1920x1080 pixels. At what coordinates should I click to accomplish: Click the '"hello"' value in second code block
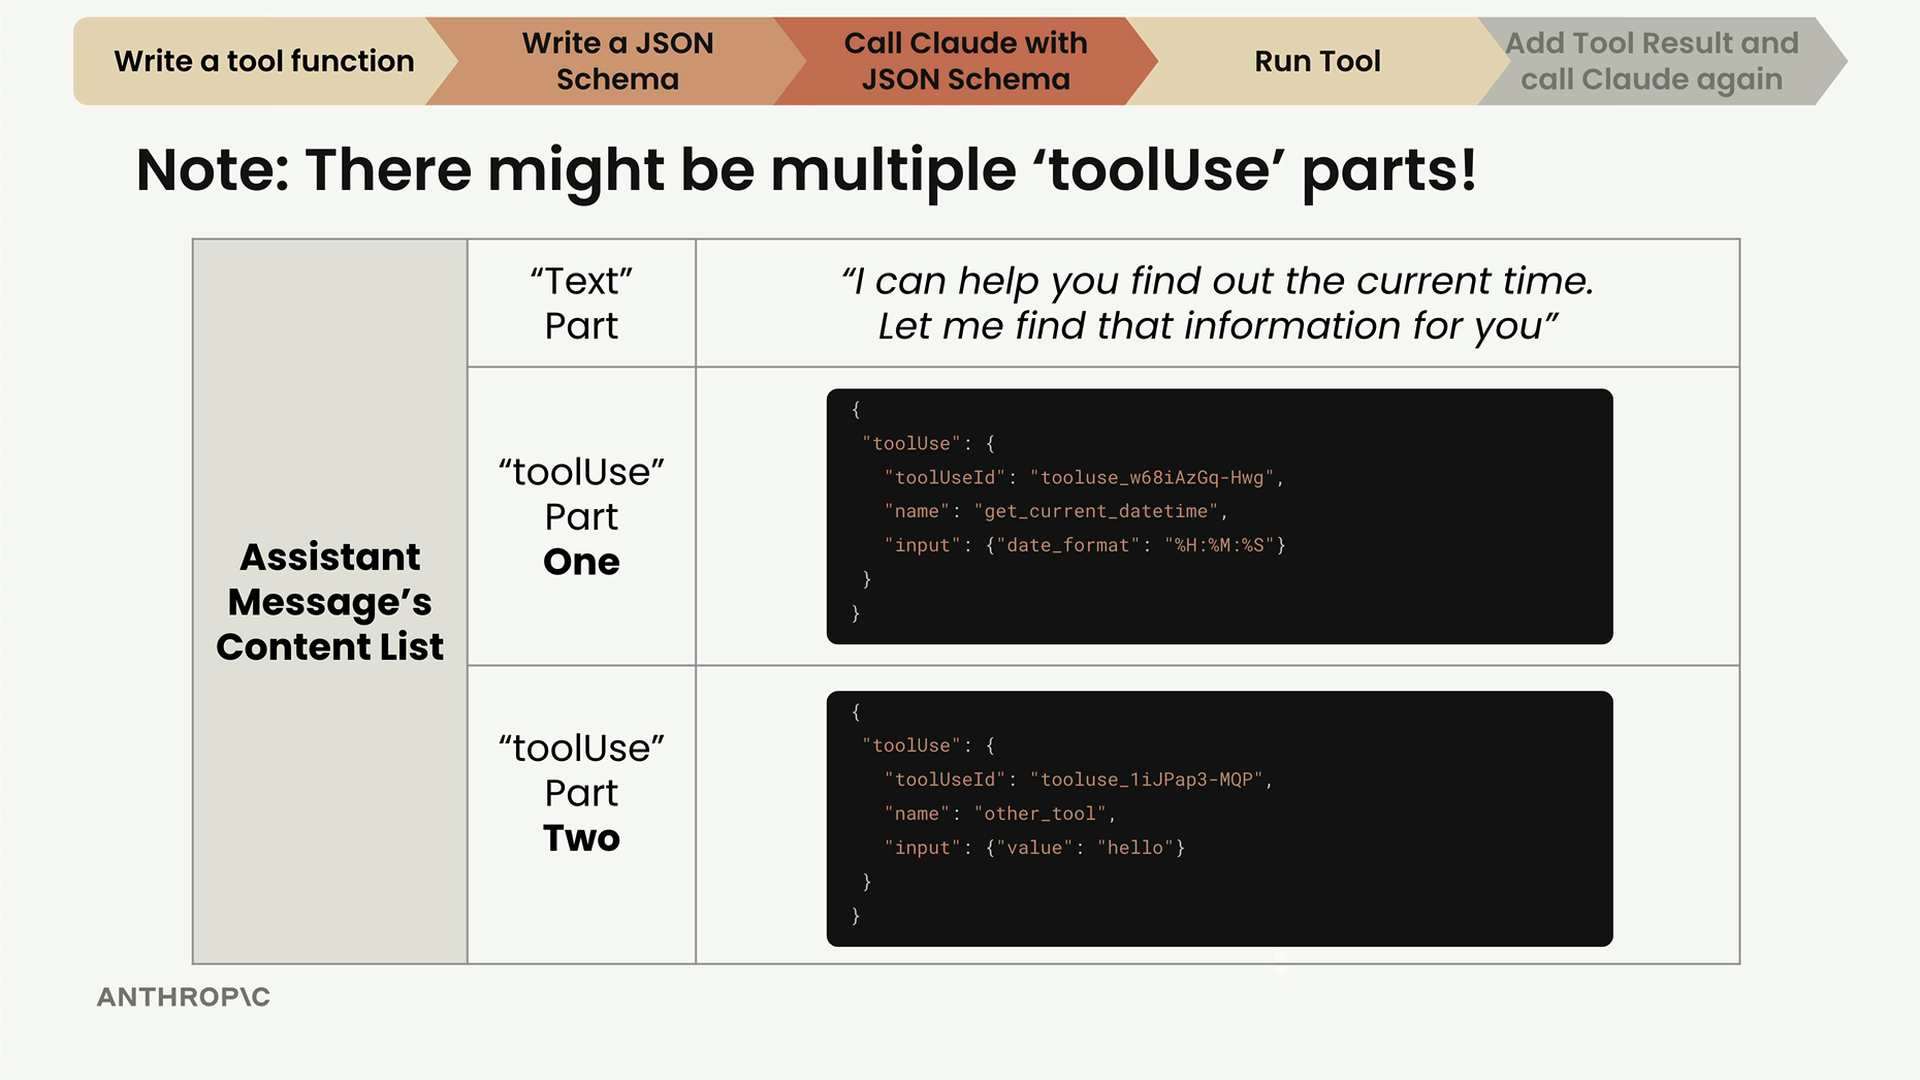tap(1135, 847)
